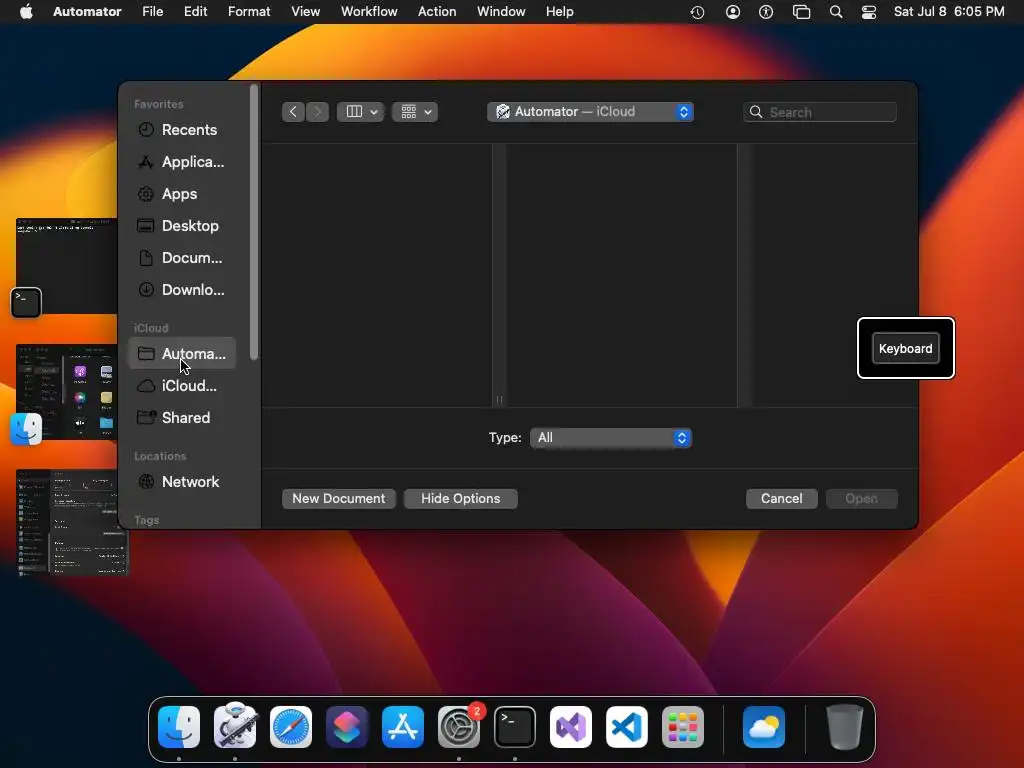Open the Automator — iCloud location popup
This screenshot has height=768, width=1024.
click(590, 112)
